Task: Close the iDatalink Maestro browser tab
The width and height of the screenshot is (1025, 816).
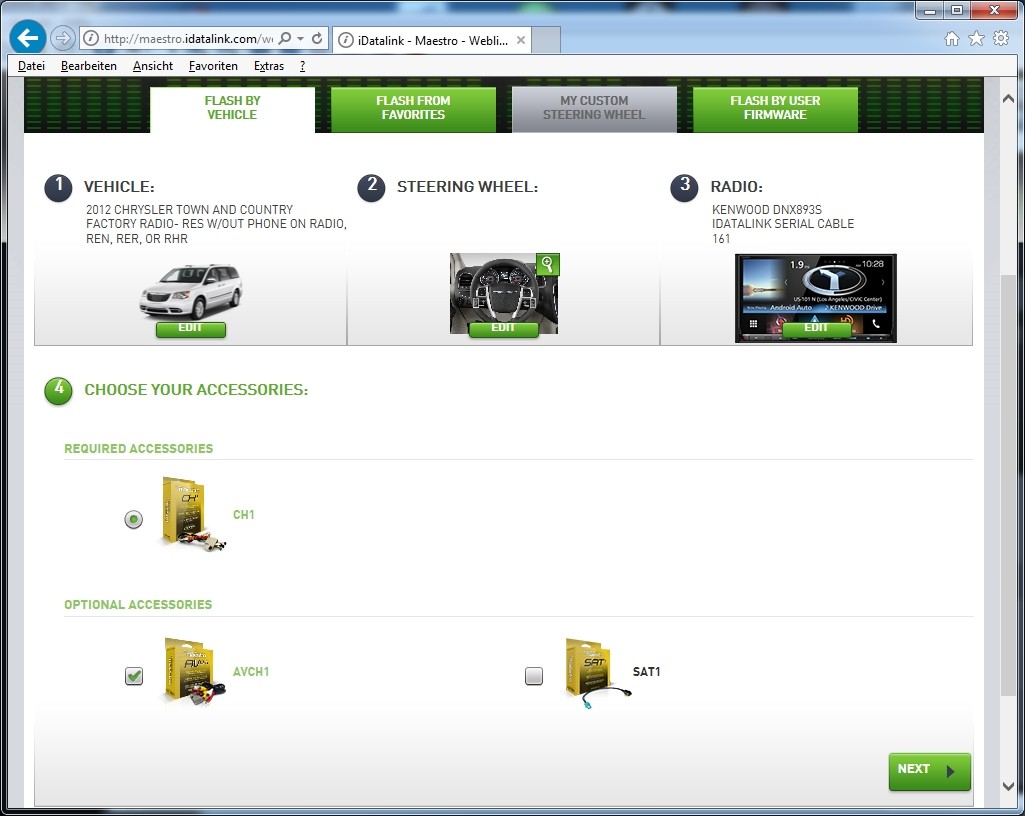Action: [520, 40]
